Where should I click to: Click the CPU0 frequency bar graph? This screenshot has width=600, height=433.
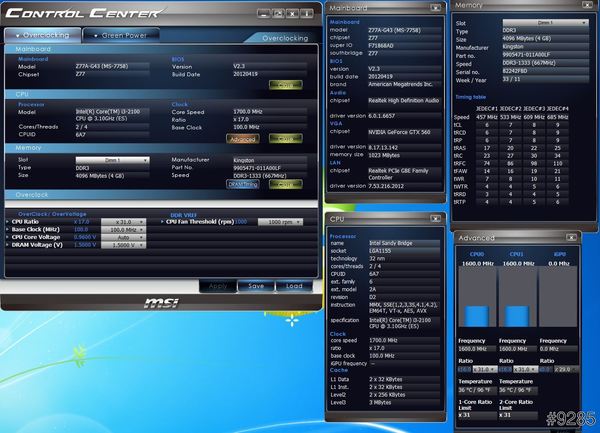(x=476, y=301)
